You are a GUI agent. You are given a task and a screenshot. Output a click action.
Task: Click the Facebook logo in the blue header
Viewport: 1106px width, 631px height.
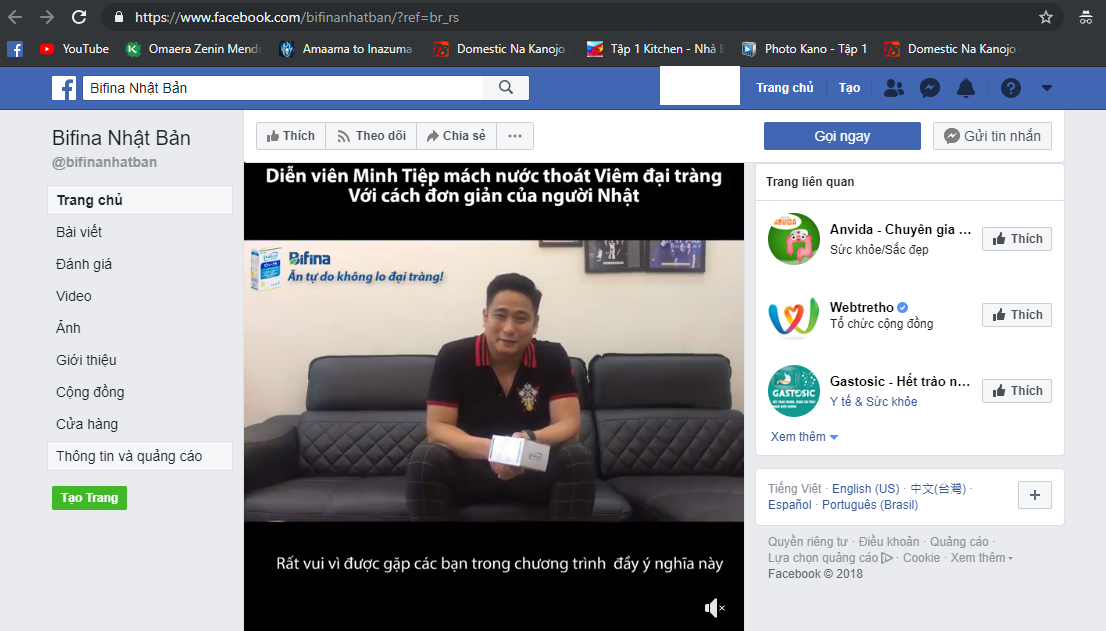pos(64,88)
